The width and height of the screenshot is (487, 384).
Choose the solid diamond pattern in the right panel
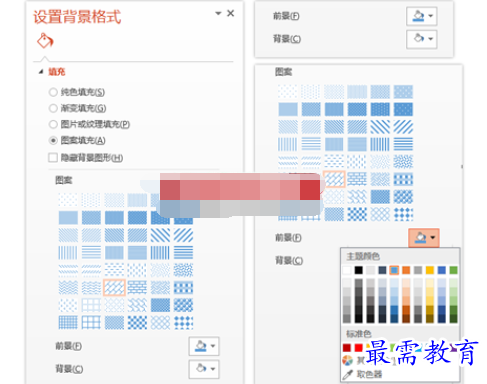click(403, 214)
